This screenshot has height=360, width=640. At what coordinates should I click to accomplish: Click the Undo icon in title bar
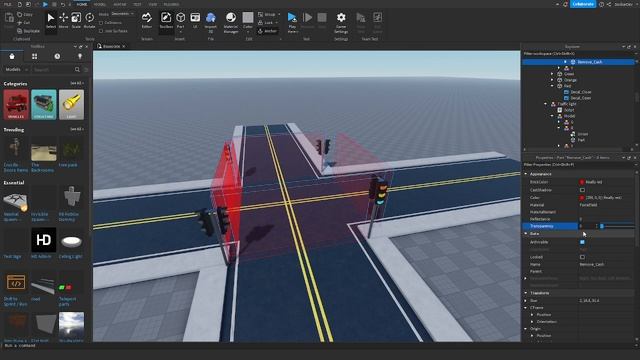(62, 4)
